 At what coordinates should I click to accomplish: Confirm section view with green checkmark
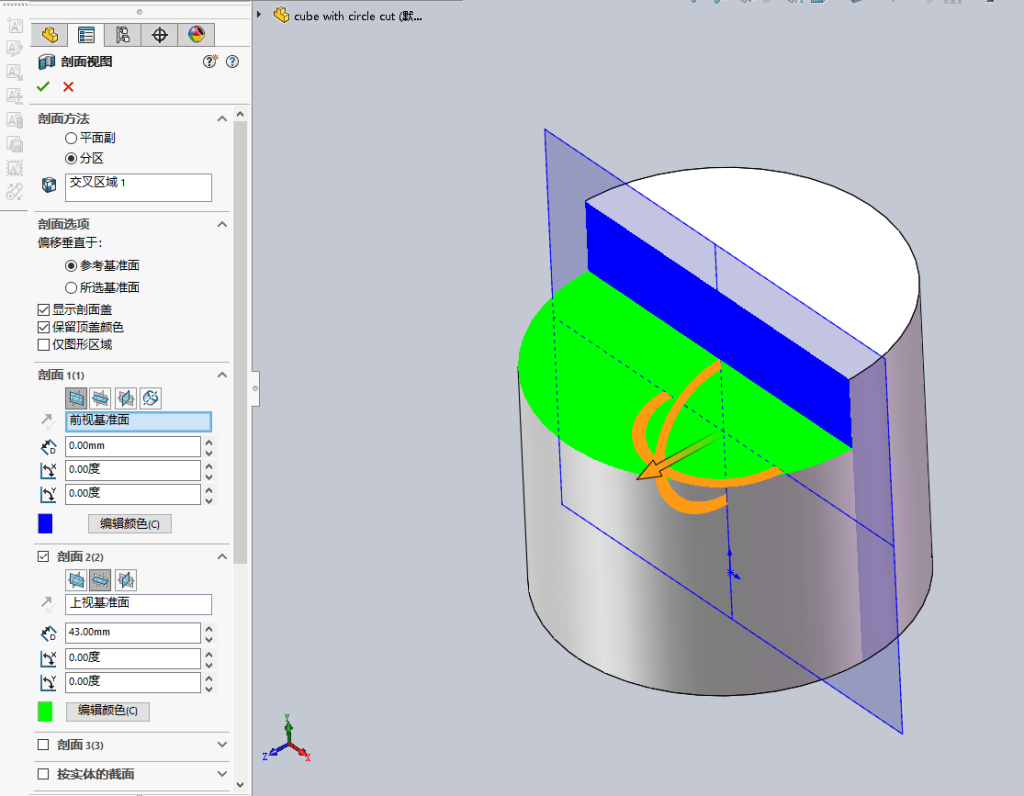coord(43,86)
